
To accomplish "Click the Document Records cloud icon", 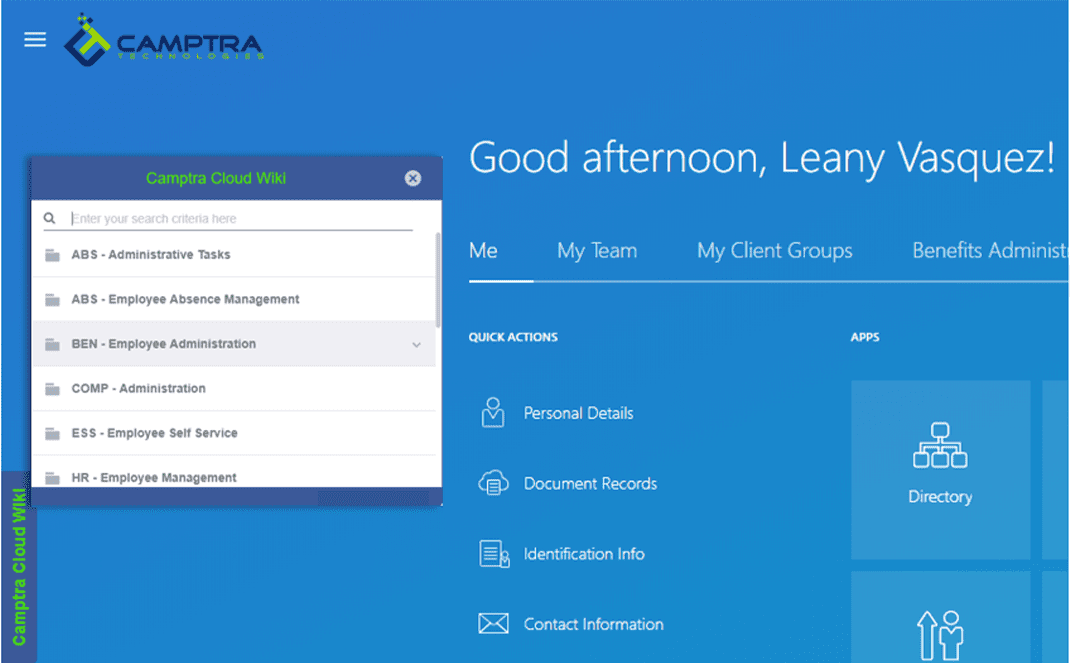I will (x=493, y=484).
